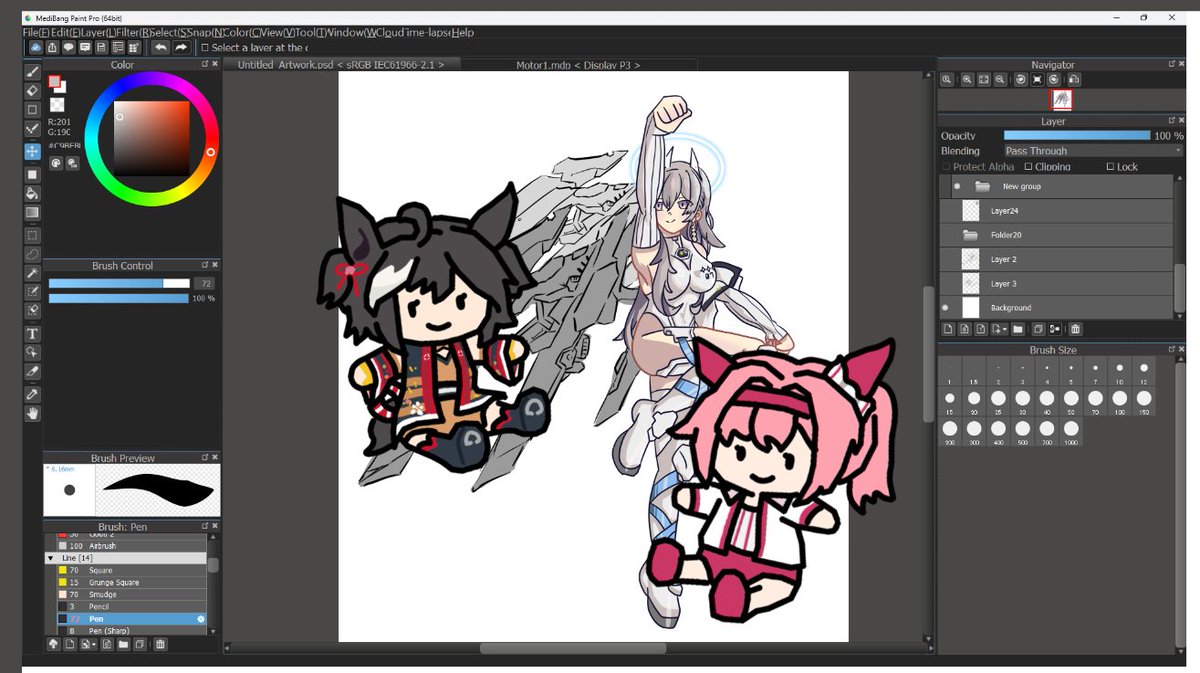Close the Brush Size panel
The width and height of the screenshot is (1200, 673).
[x=1181, y=350]
